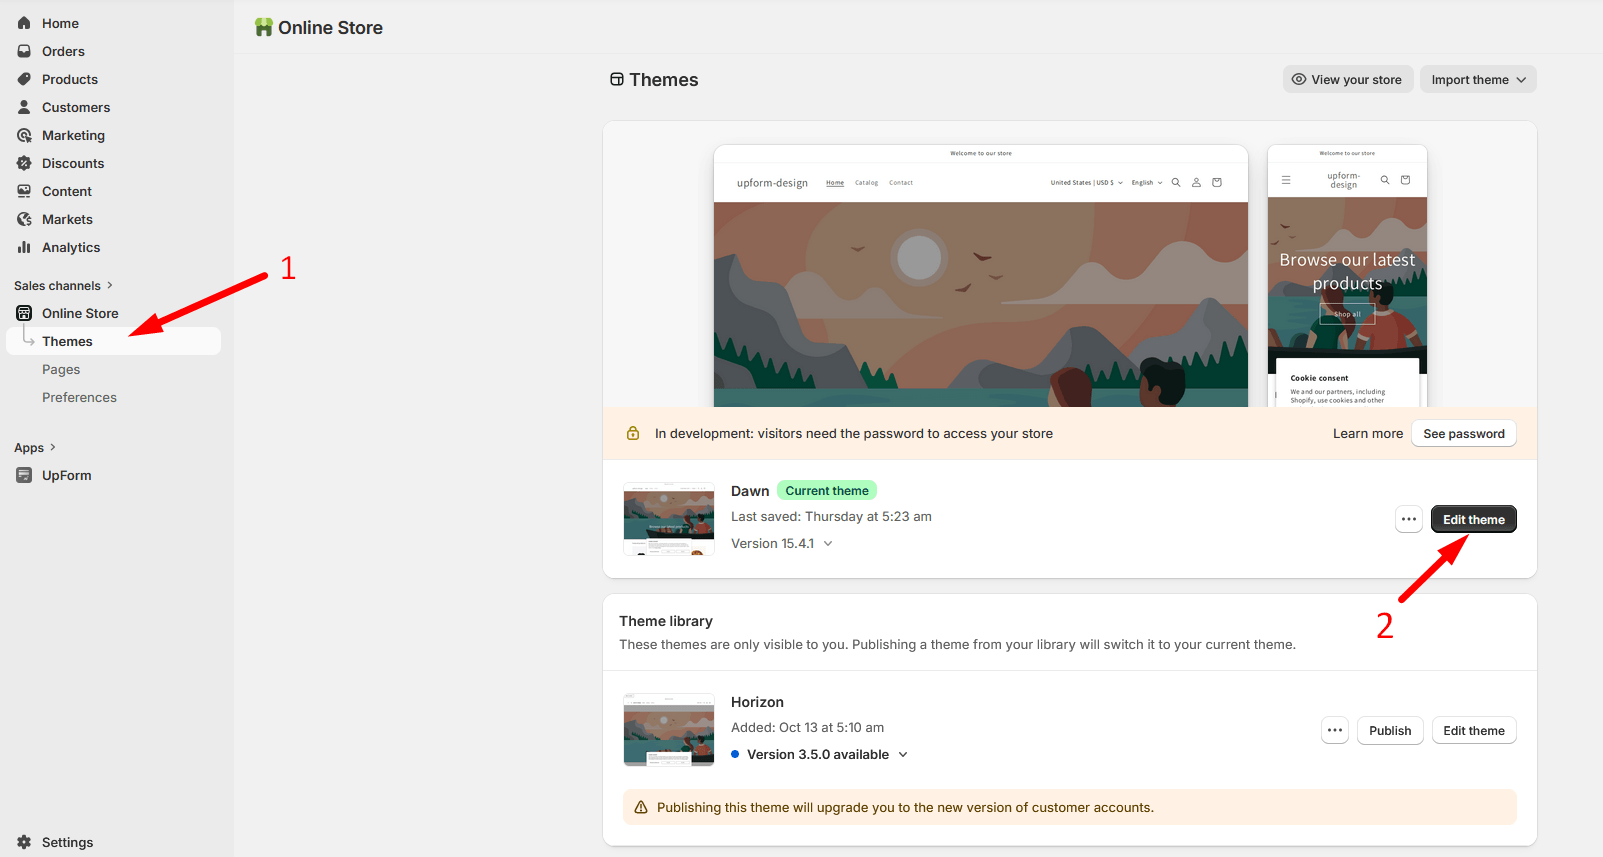Expand Dawn Version 15.4.1 chevron
This screenshot has height=857, width=1603.
pos(828,543)
